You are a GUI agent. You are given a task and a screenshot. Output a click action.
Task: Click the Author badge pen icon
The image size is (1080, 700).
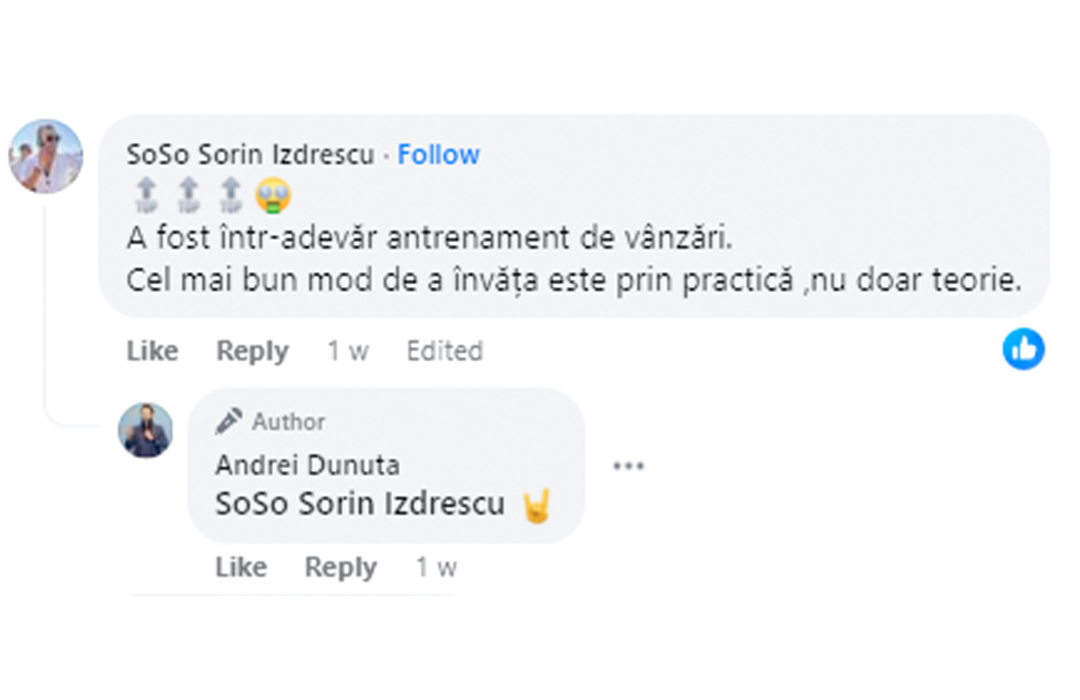229,421
